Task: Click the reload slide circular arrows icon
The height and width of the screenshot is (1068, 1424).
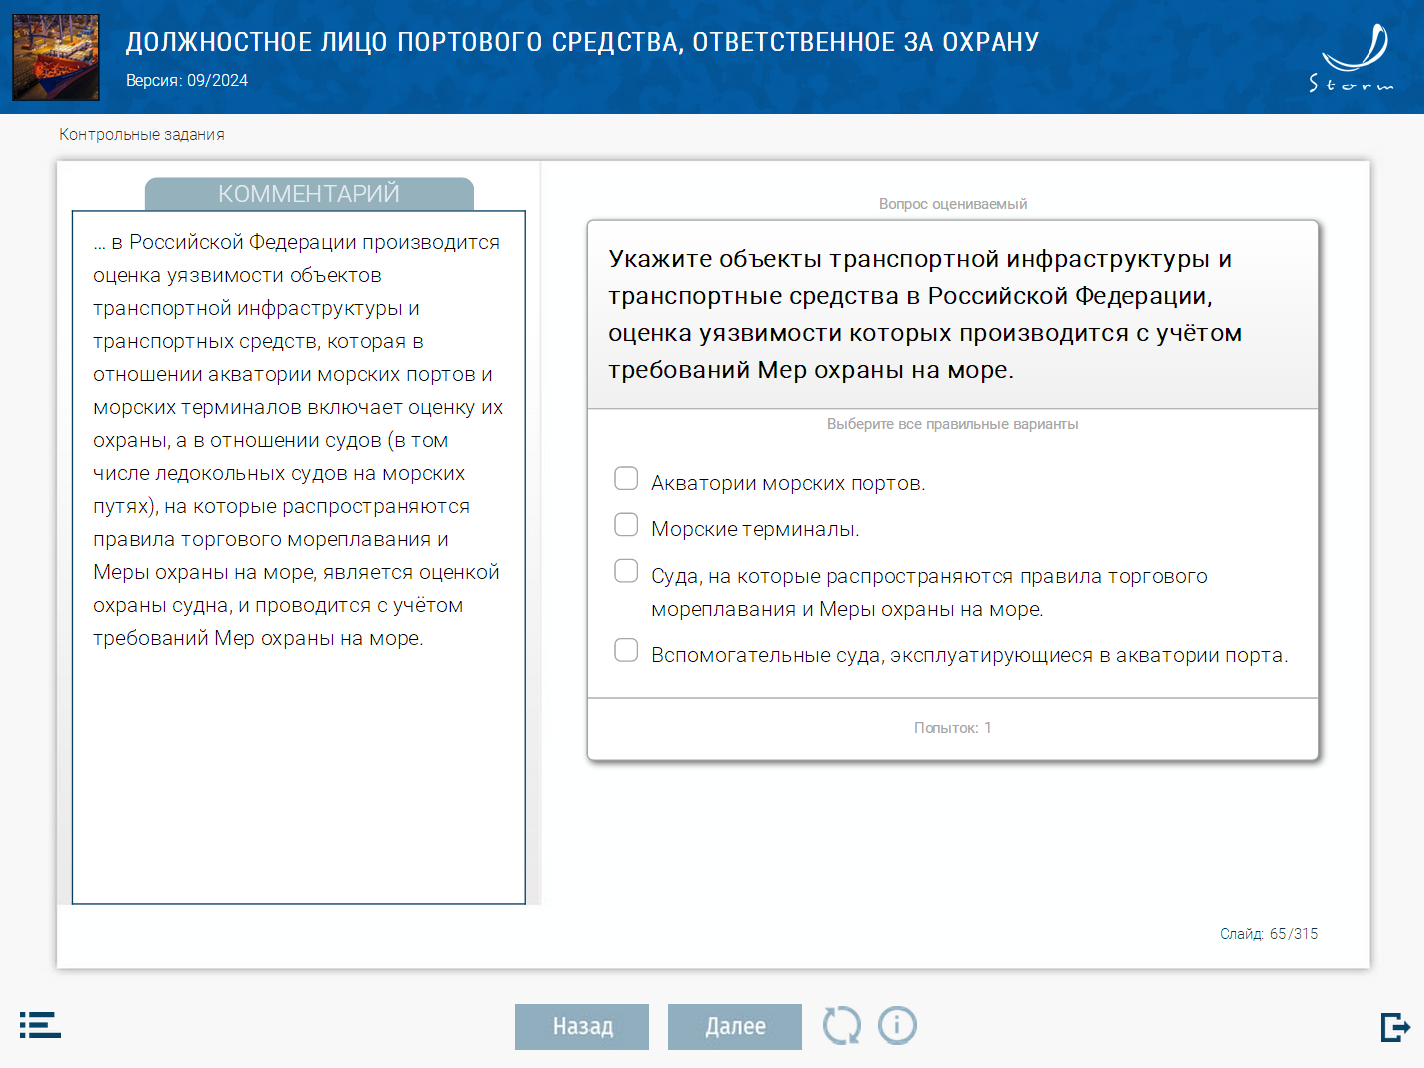Action: [x=841, y=1026]
